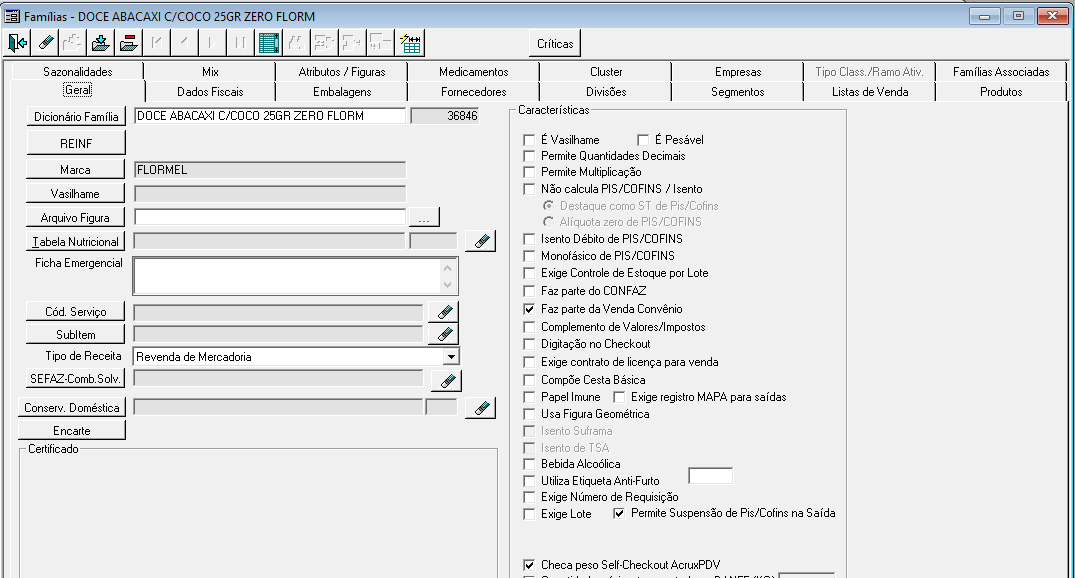Click eraser icon beside SubItem field
The image size is (1075, 578).
[x=444, y=335]
